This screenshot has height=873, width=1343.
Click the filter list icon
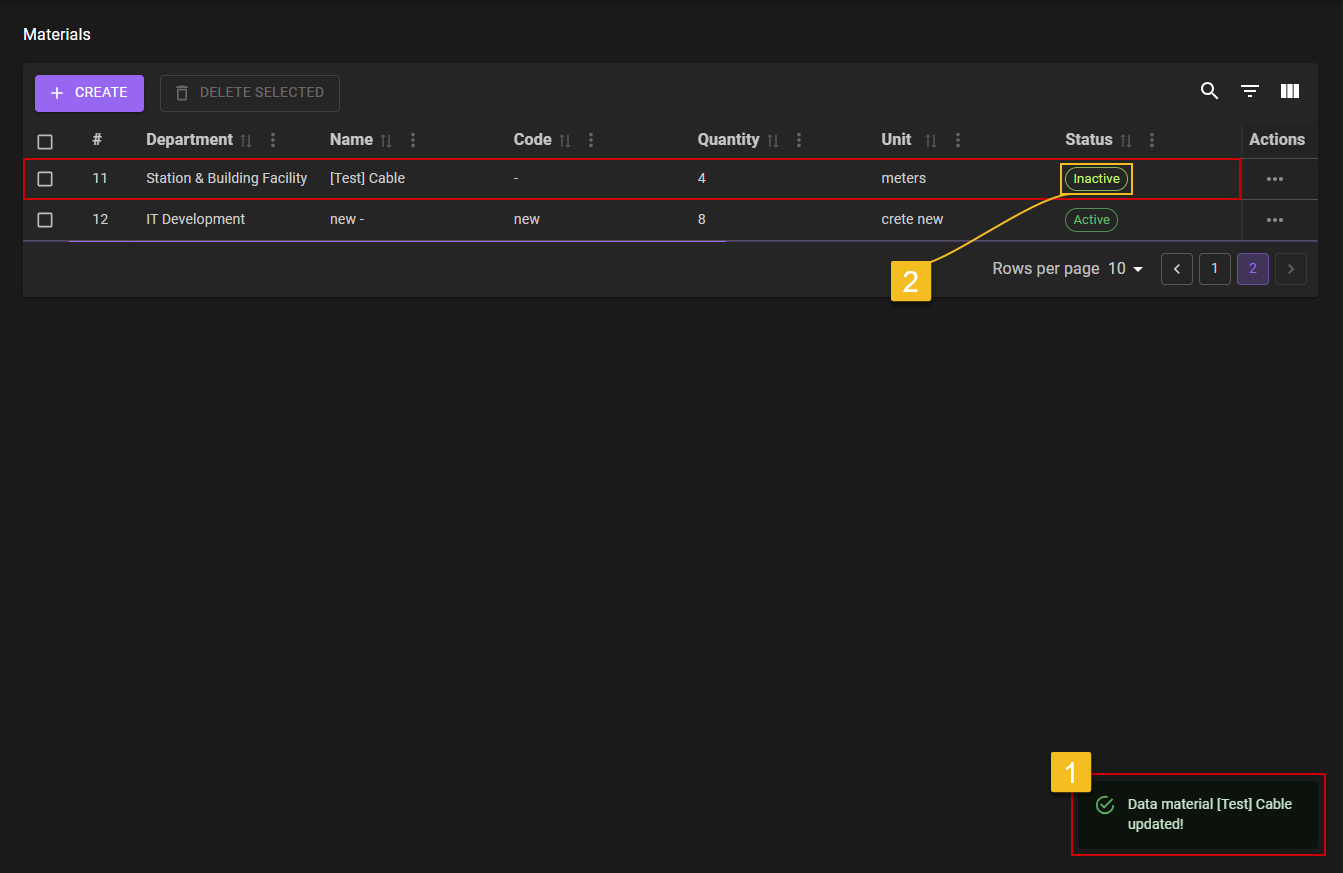[x=1249, y=92]
